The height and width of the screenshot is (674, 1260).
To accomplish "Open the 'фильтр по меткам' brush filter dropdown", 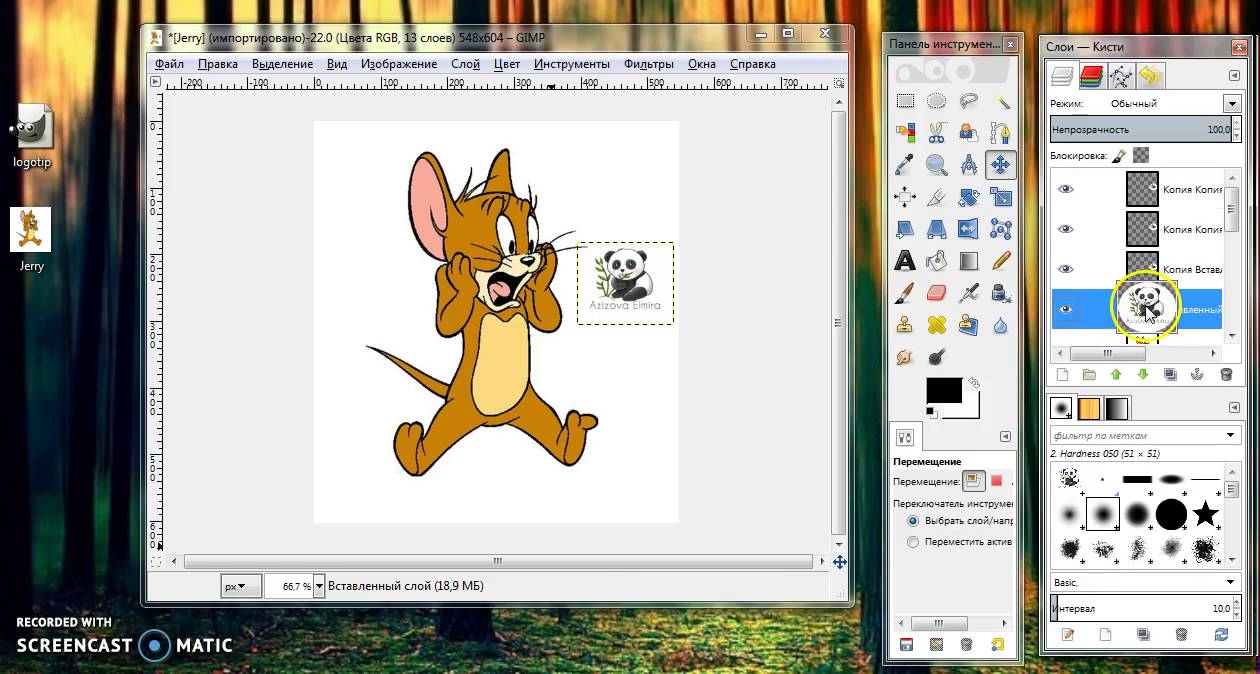I will pyautogui.click(x=1231, y=436).
